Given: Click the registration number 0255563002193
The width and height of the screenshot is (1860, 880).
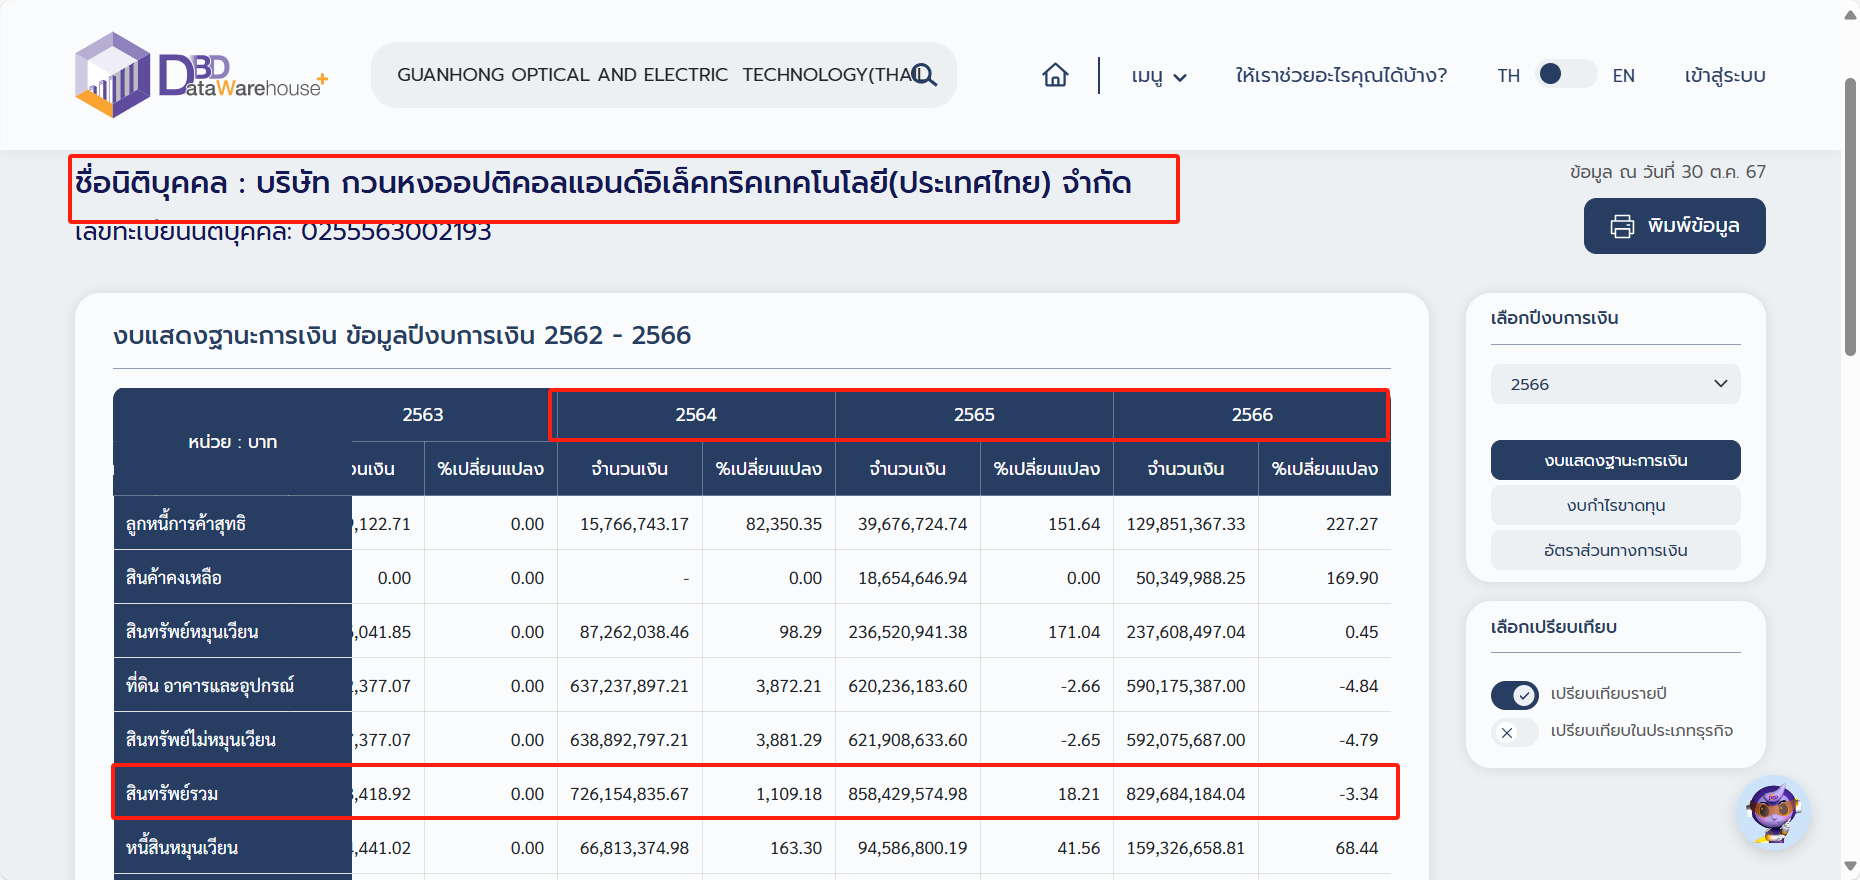Looking at the screenshot, I should (396, 232).
